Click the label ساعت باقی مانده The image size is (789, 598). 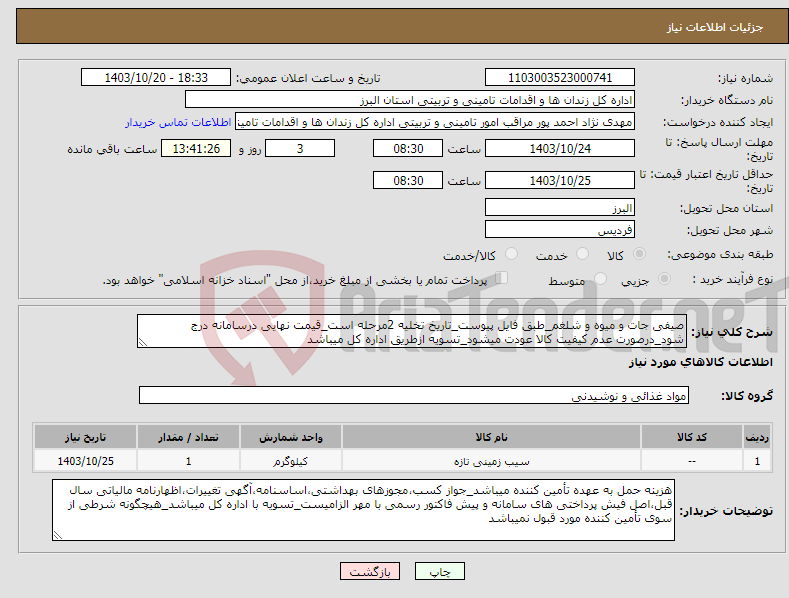pyautogui.click(x=112, y=149)
